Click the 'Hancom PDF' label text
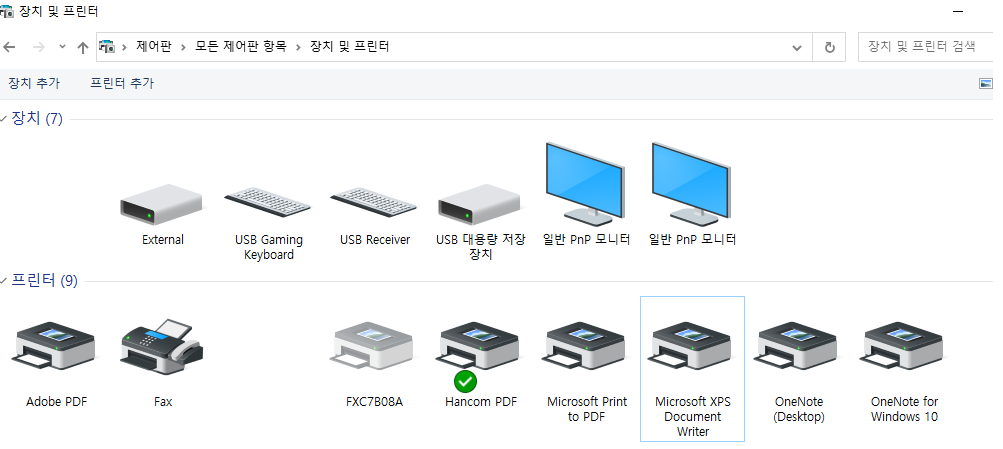The width and height of the screenshot is (1003, 449). click(x=481, y=402)
